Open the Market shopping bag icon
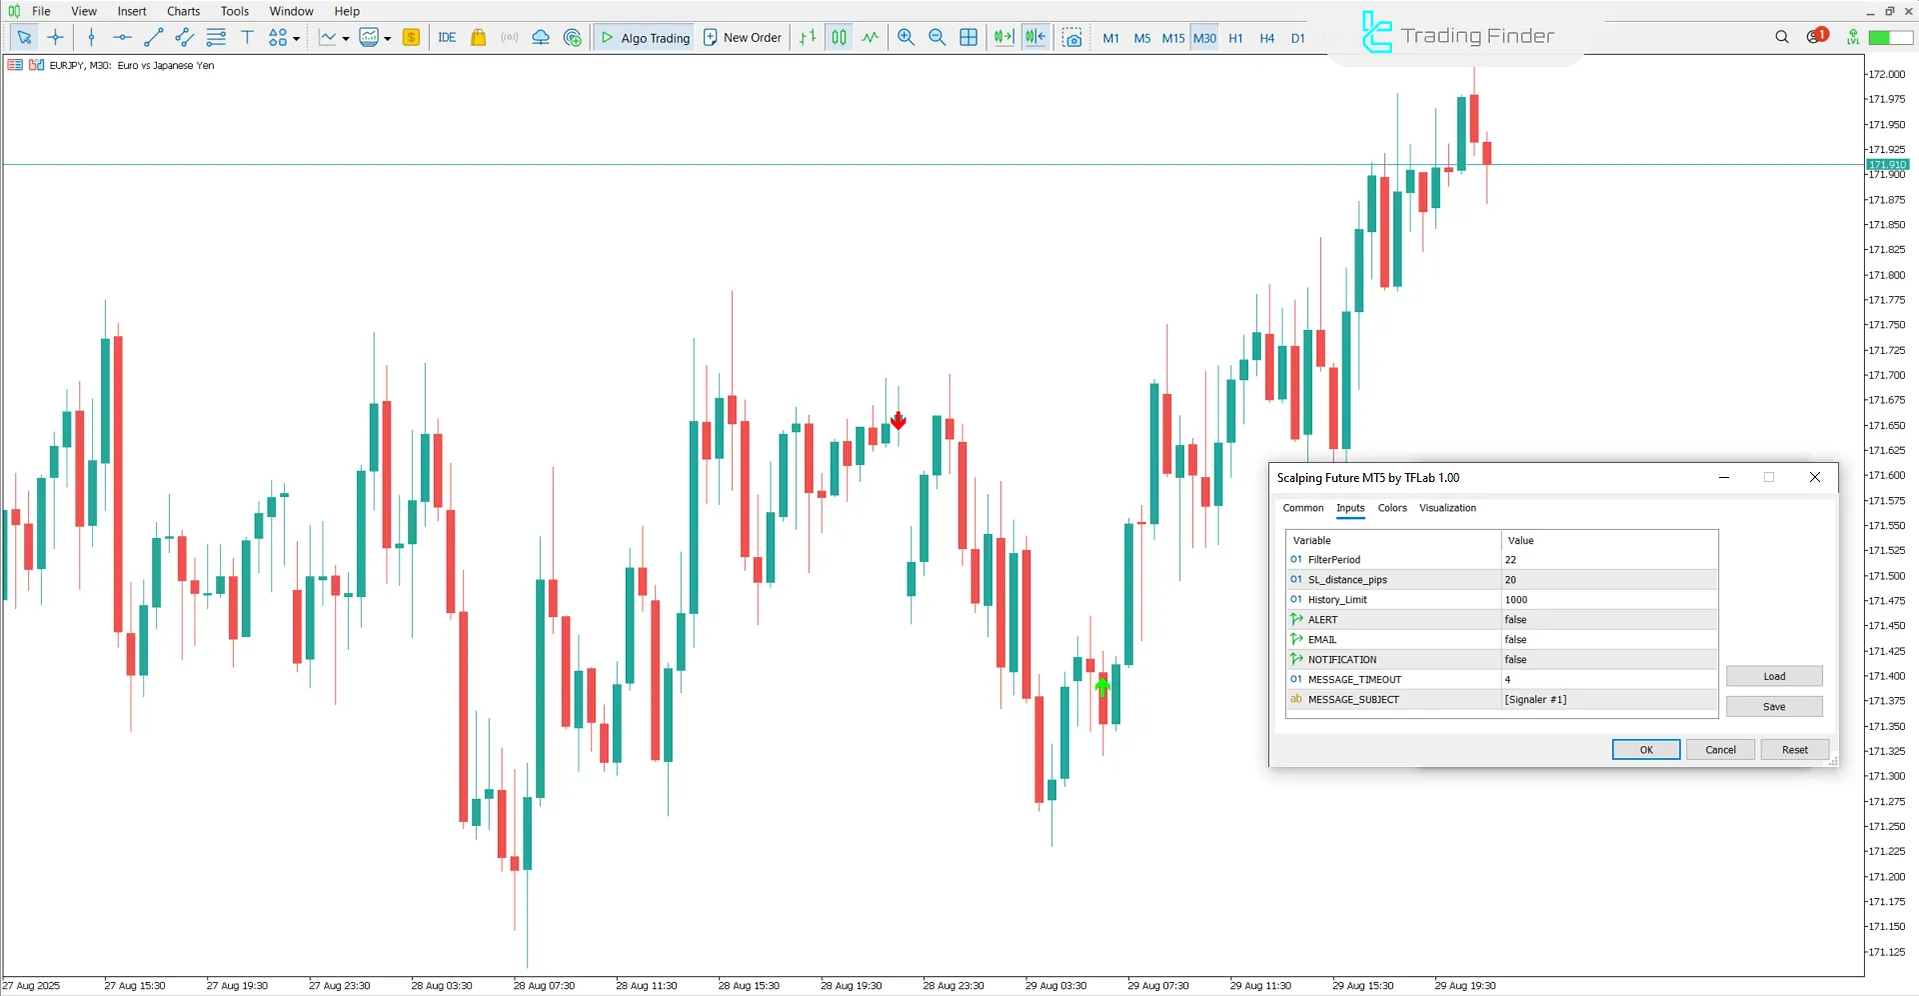Image resolution: width=1919 pixels, height=996 pixels. pyautogui.click(x=478, y=37)
